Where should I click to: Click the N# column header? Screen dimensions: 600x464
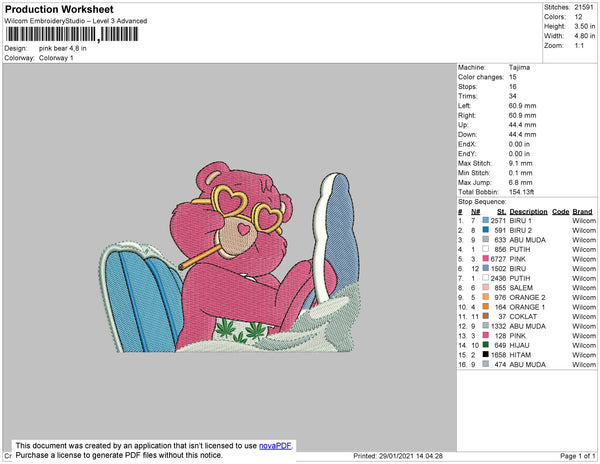point(475,212)
